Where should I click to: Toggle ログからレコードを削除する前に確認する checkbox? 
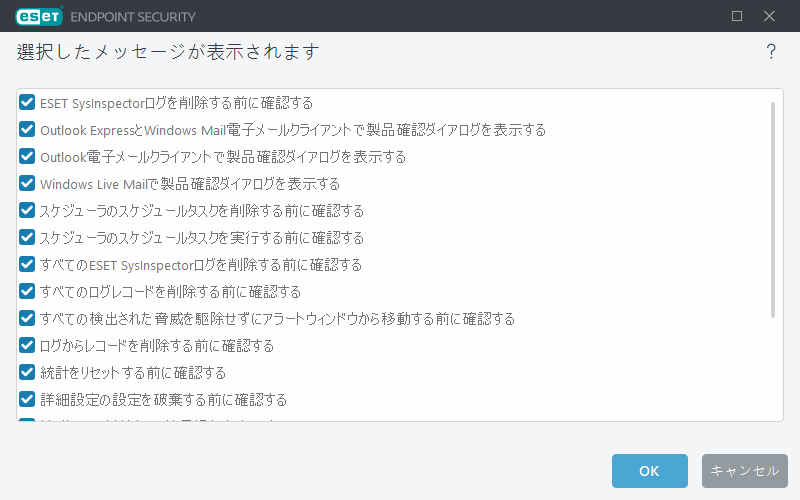(x=27, y=345)
